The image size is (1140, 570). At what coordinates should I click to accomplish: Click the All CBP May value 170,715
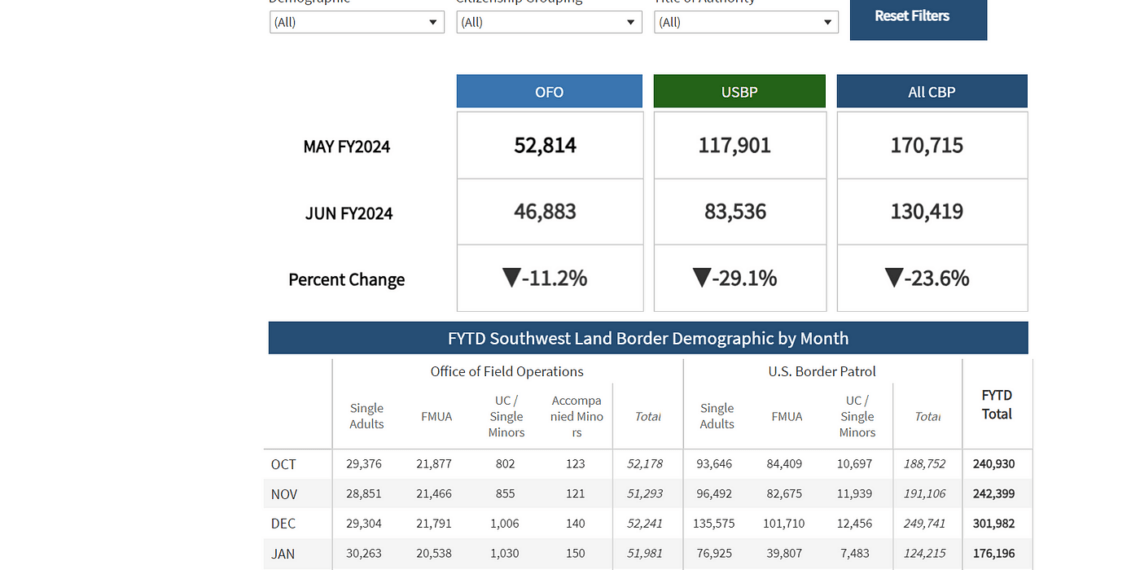point(927,145)
